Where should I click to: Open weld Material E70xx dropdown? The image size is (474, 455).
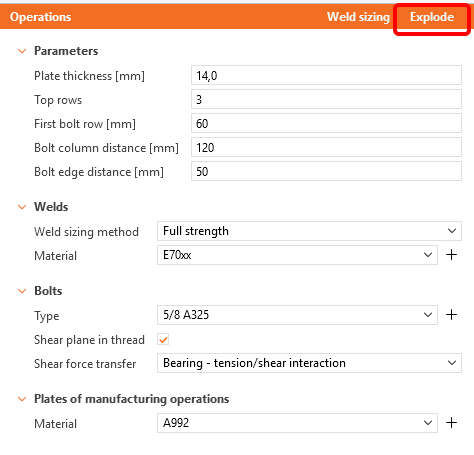(297, 255)
